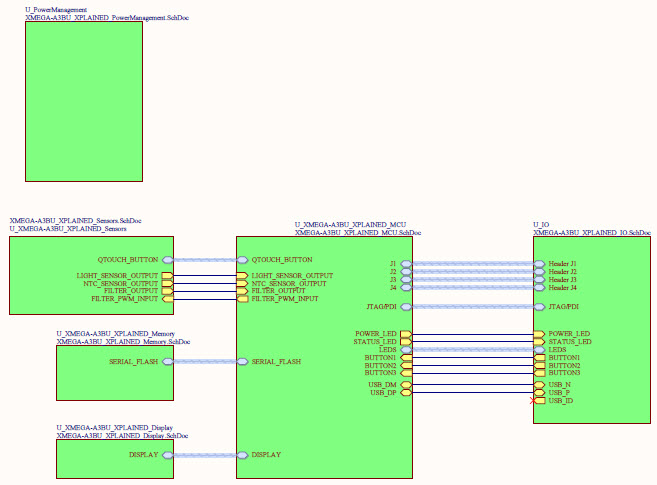The height and width of the screenshot is (485, 657).
Task: Pick the LEDS harness port on MCU sheet
Action: coord(406,350)
